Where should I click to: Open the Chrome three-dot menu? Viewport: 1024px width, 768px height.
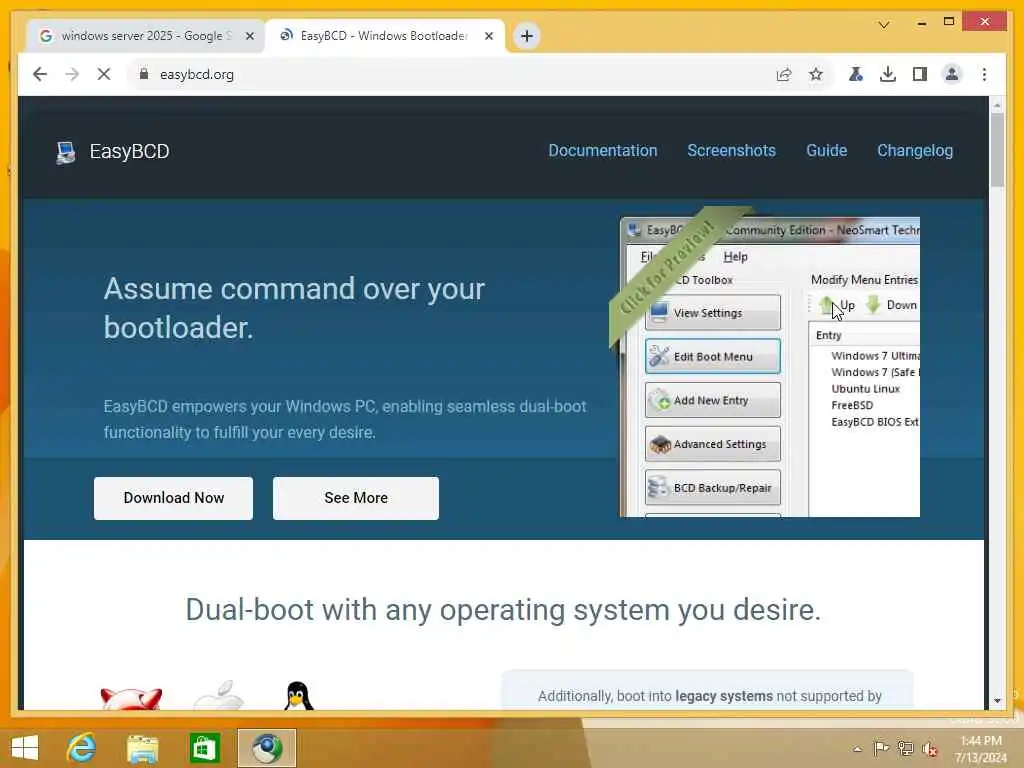coord(984,74)
